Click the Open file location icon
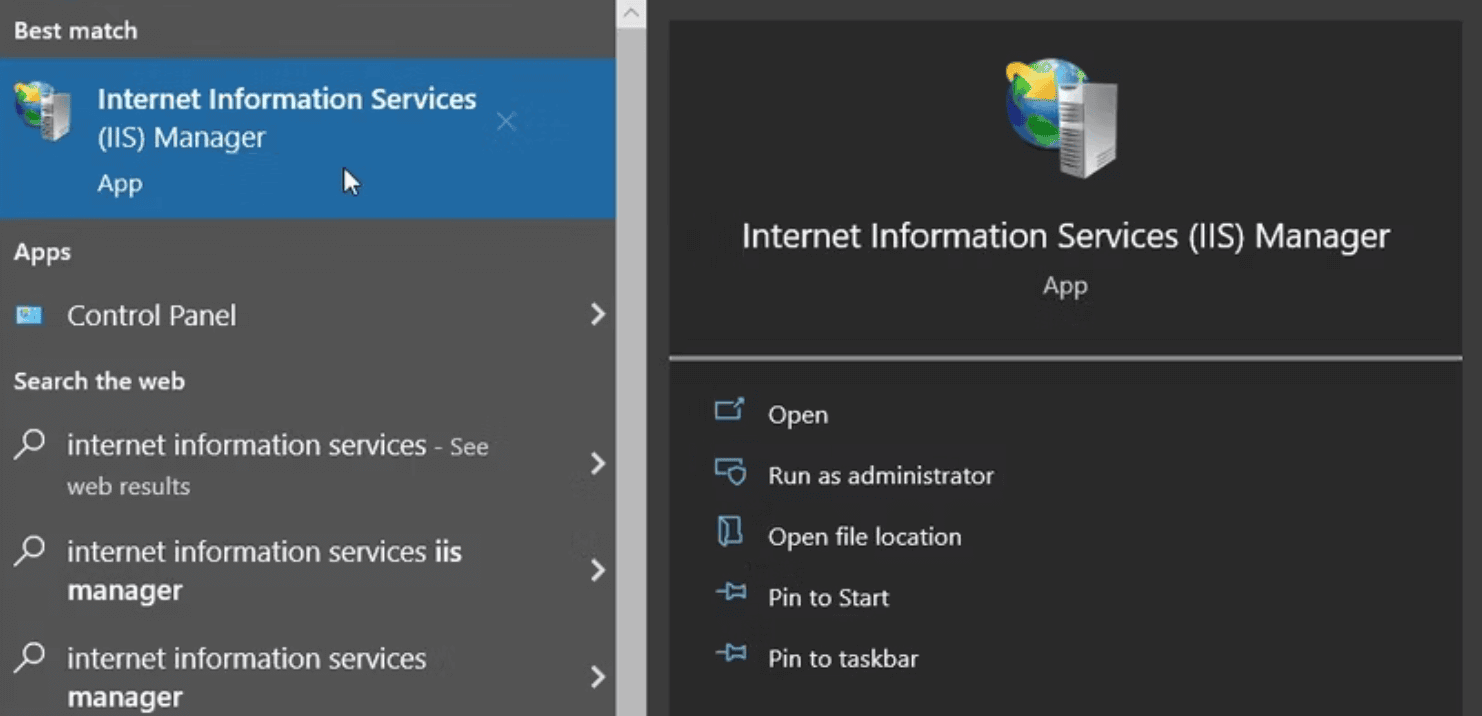This screenshot has height=716, width=1482. coord(730,533)
